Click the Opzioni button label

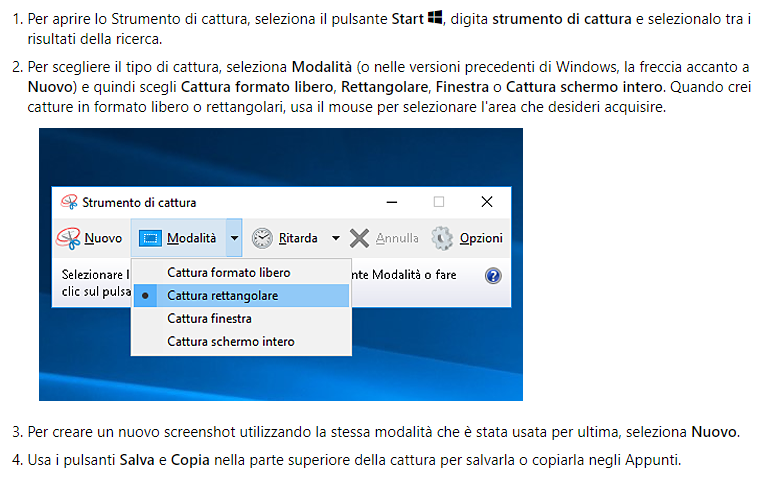[481, 238]
